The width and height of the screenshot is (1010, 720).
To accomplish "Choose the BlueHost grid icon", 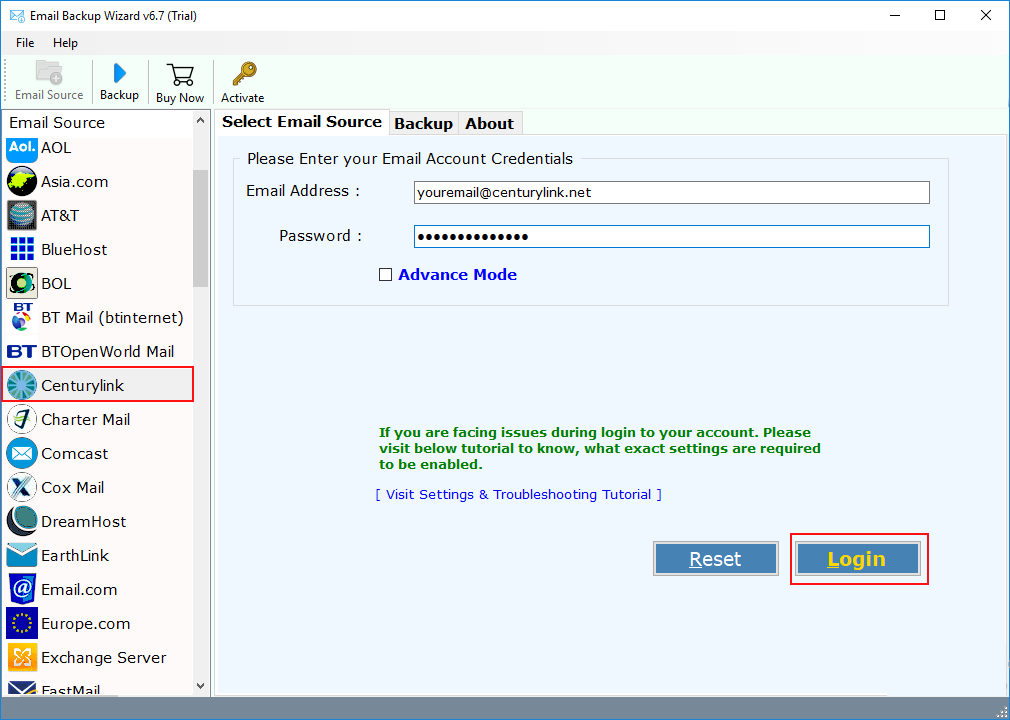I will pos(22,249).
